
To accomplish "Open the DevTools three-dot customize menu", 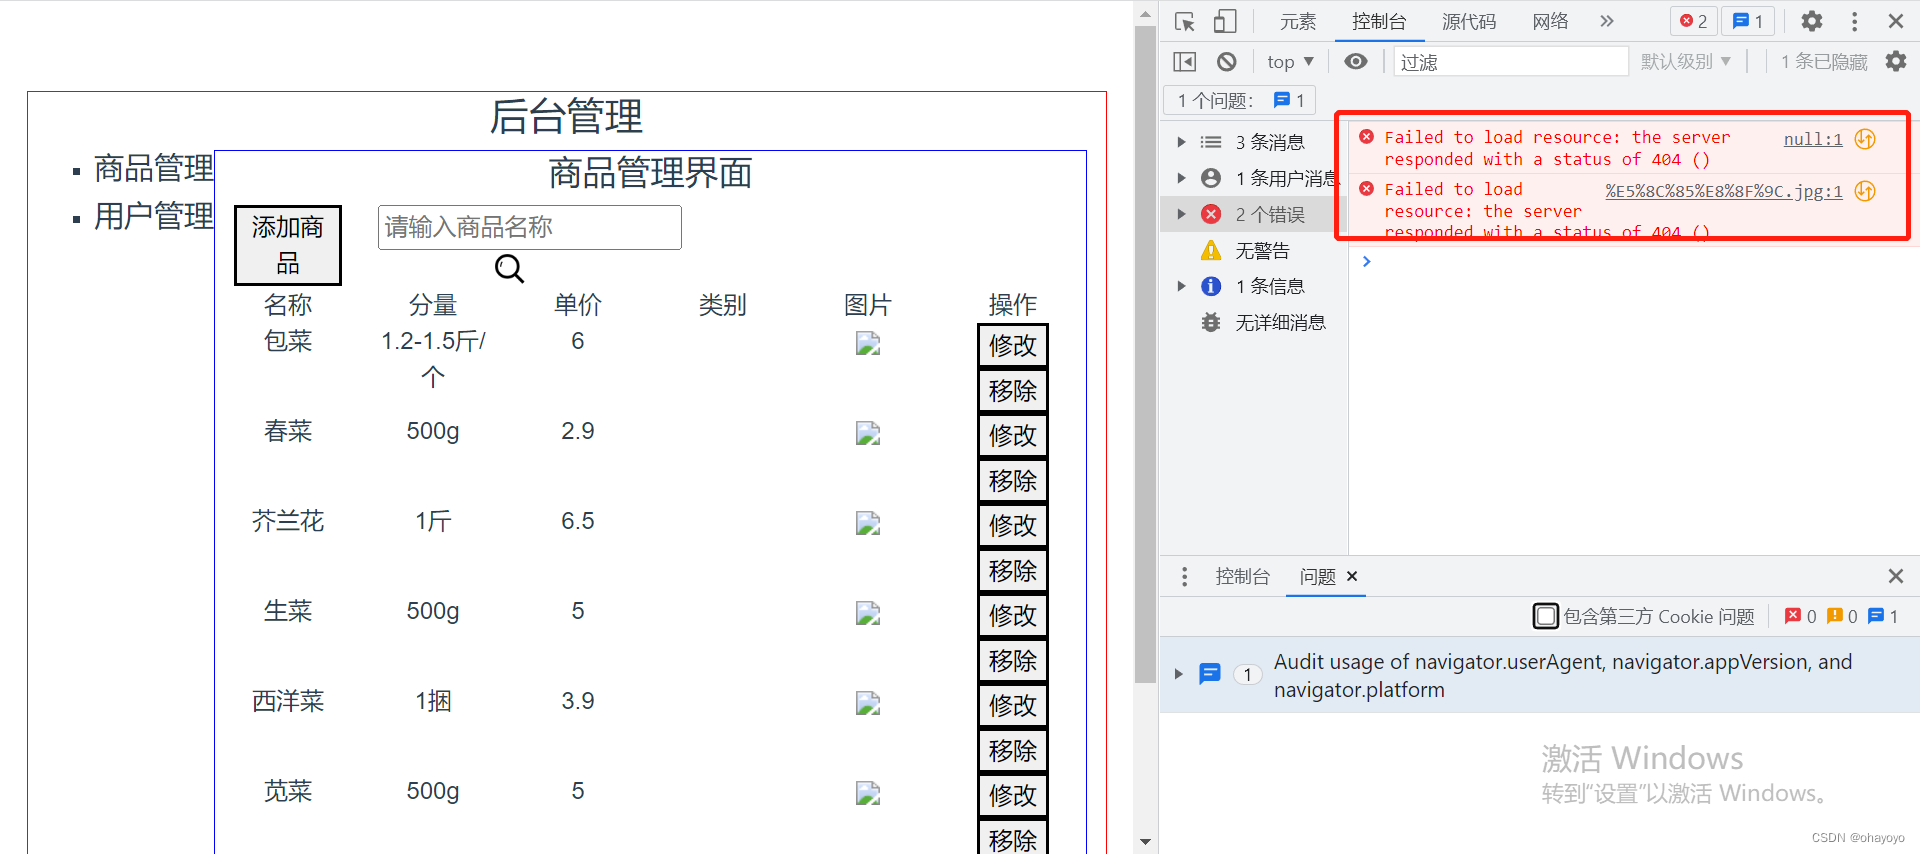I will pos(1854,21).
